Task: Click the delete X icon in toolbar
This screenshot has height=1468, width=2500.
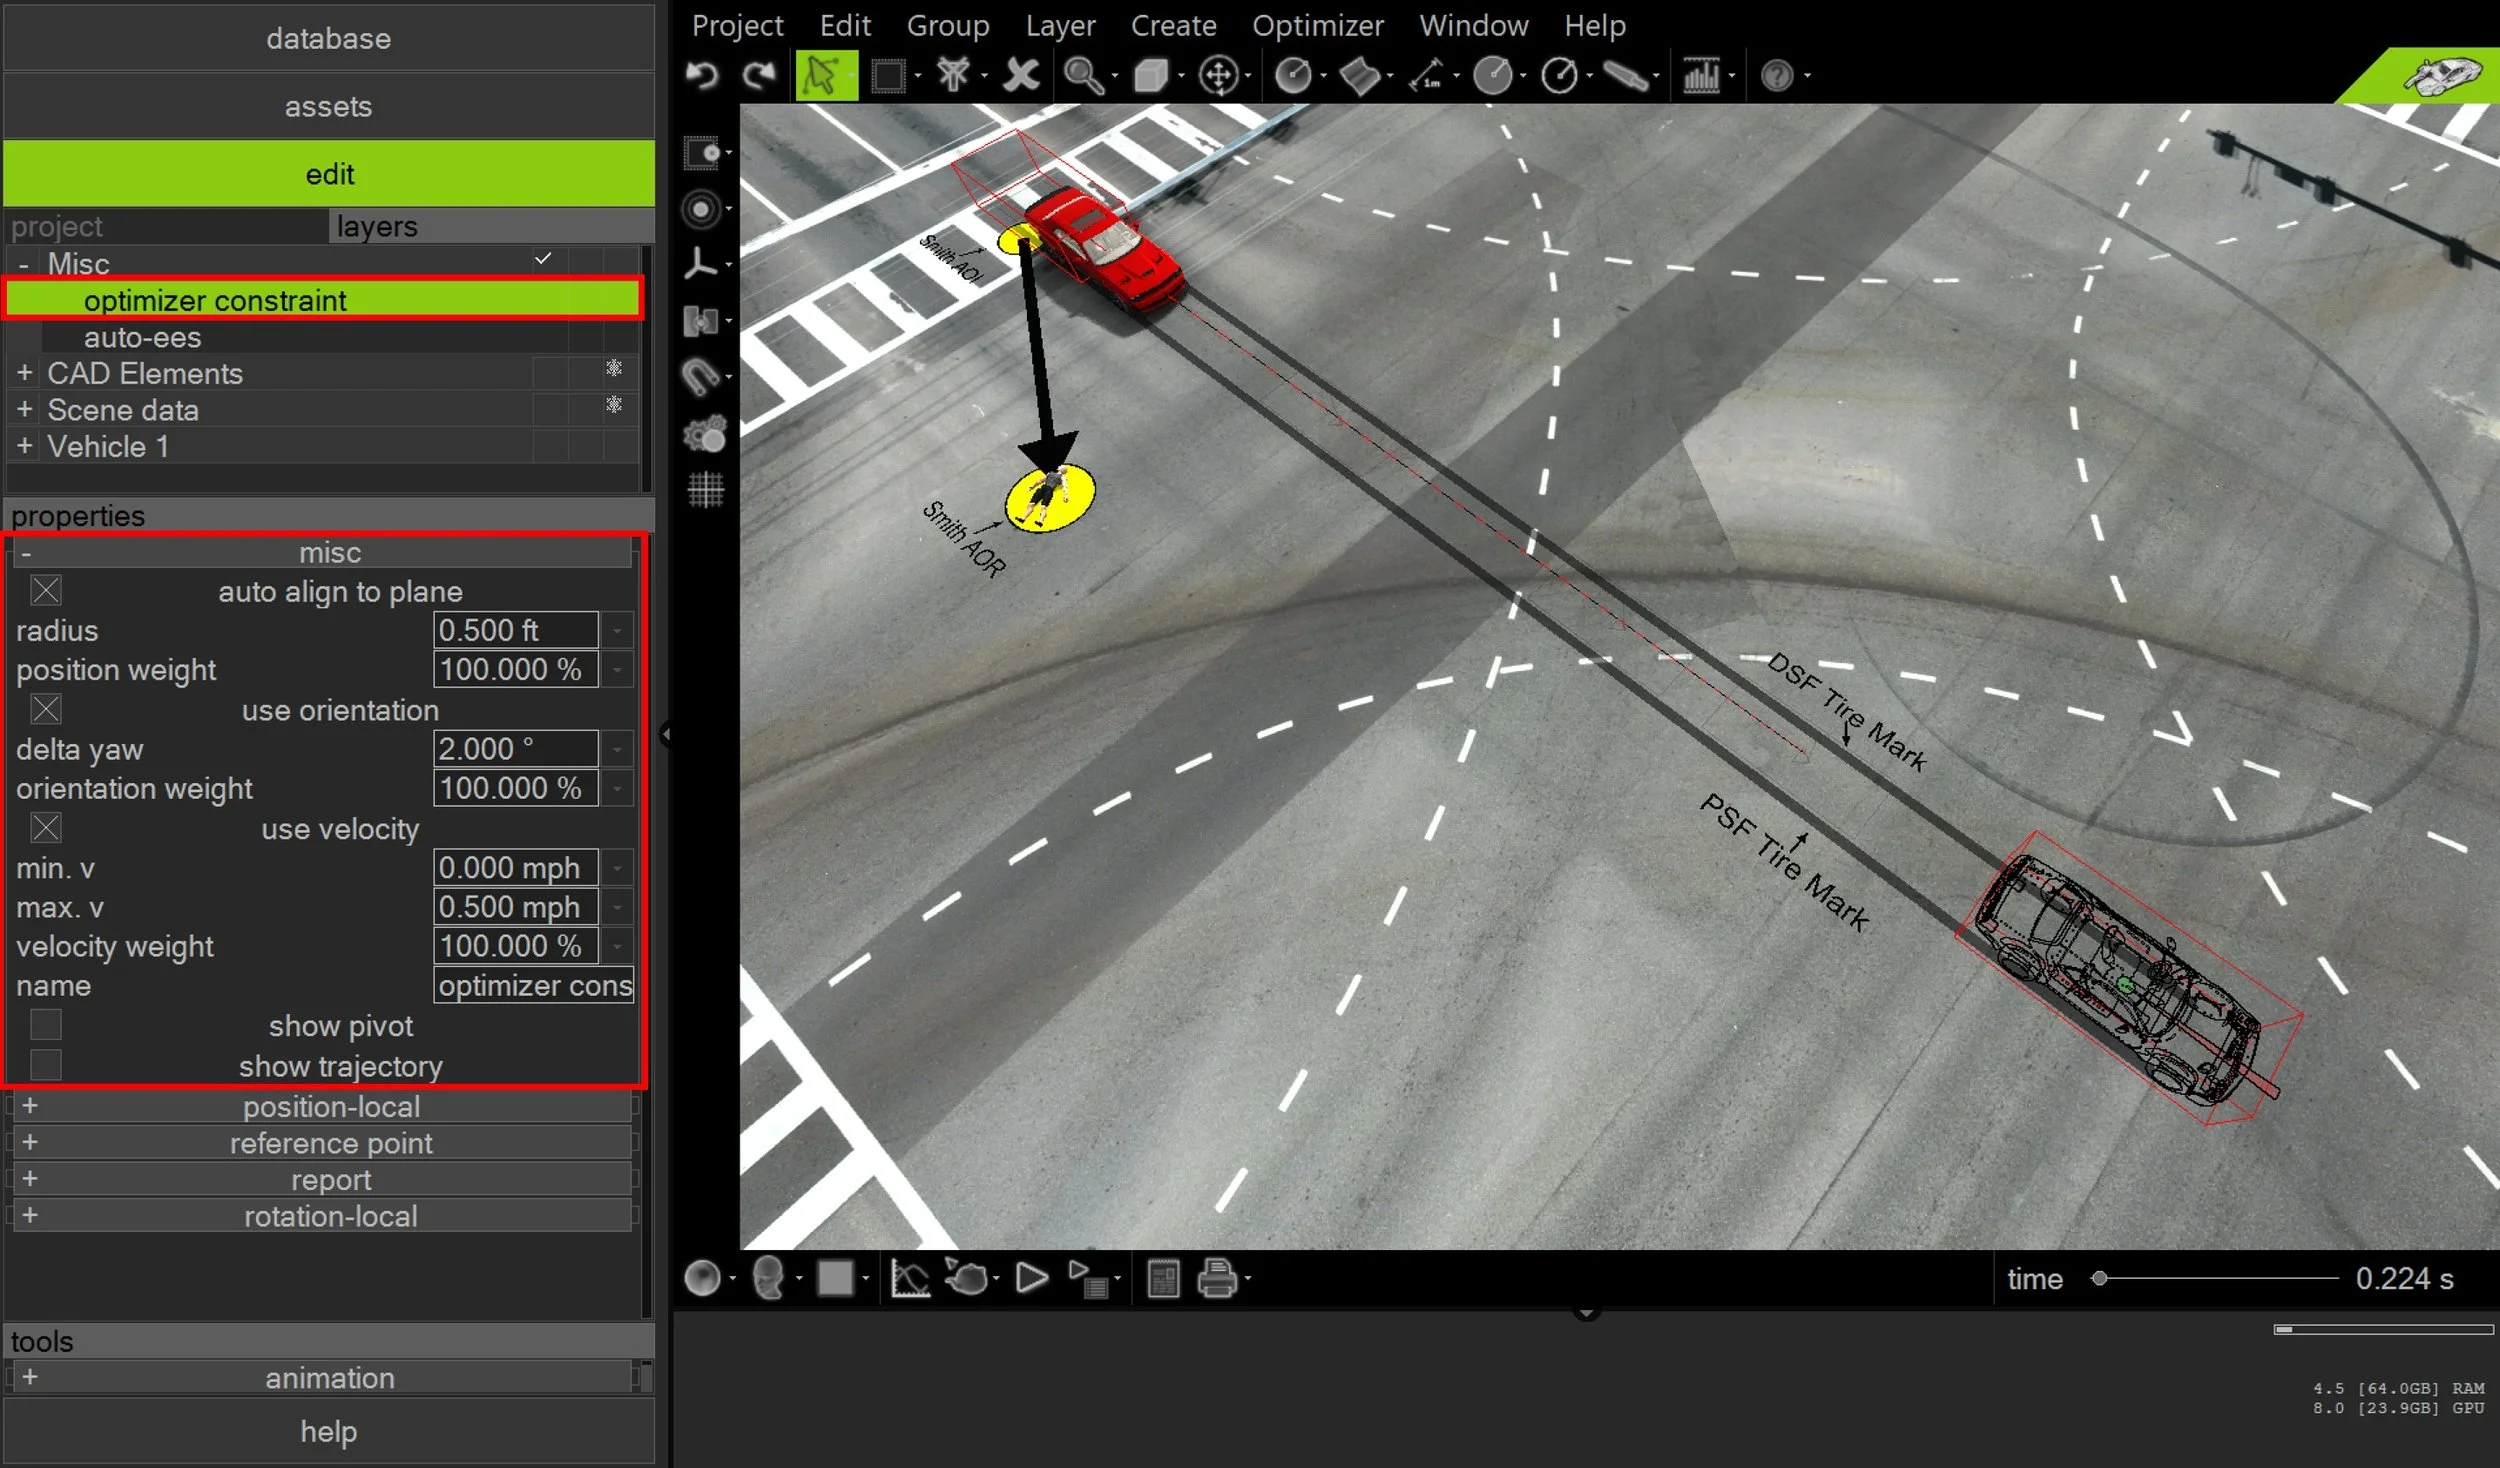Action: 1021,75
